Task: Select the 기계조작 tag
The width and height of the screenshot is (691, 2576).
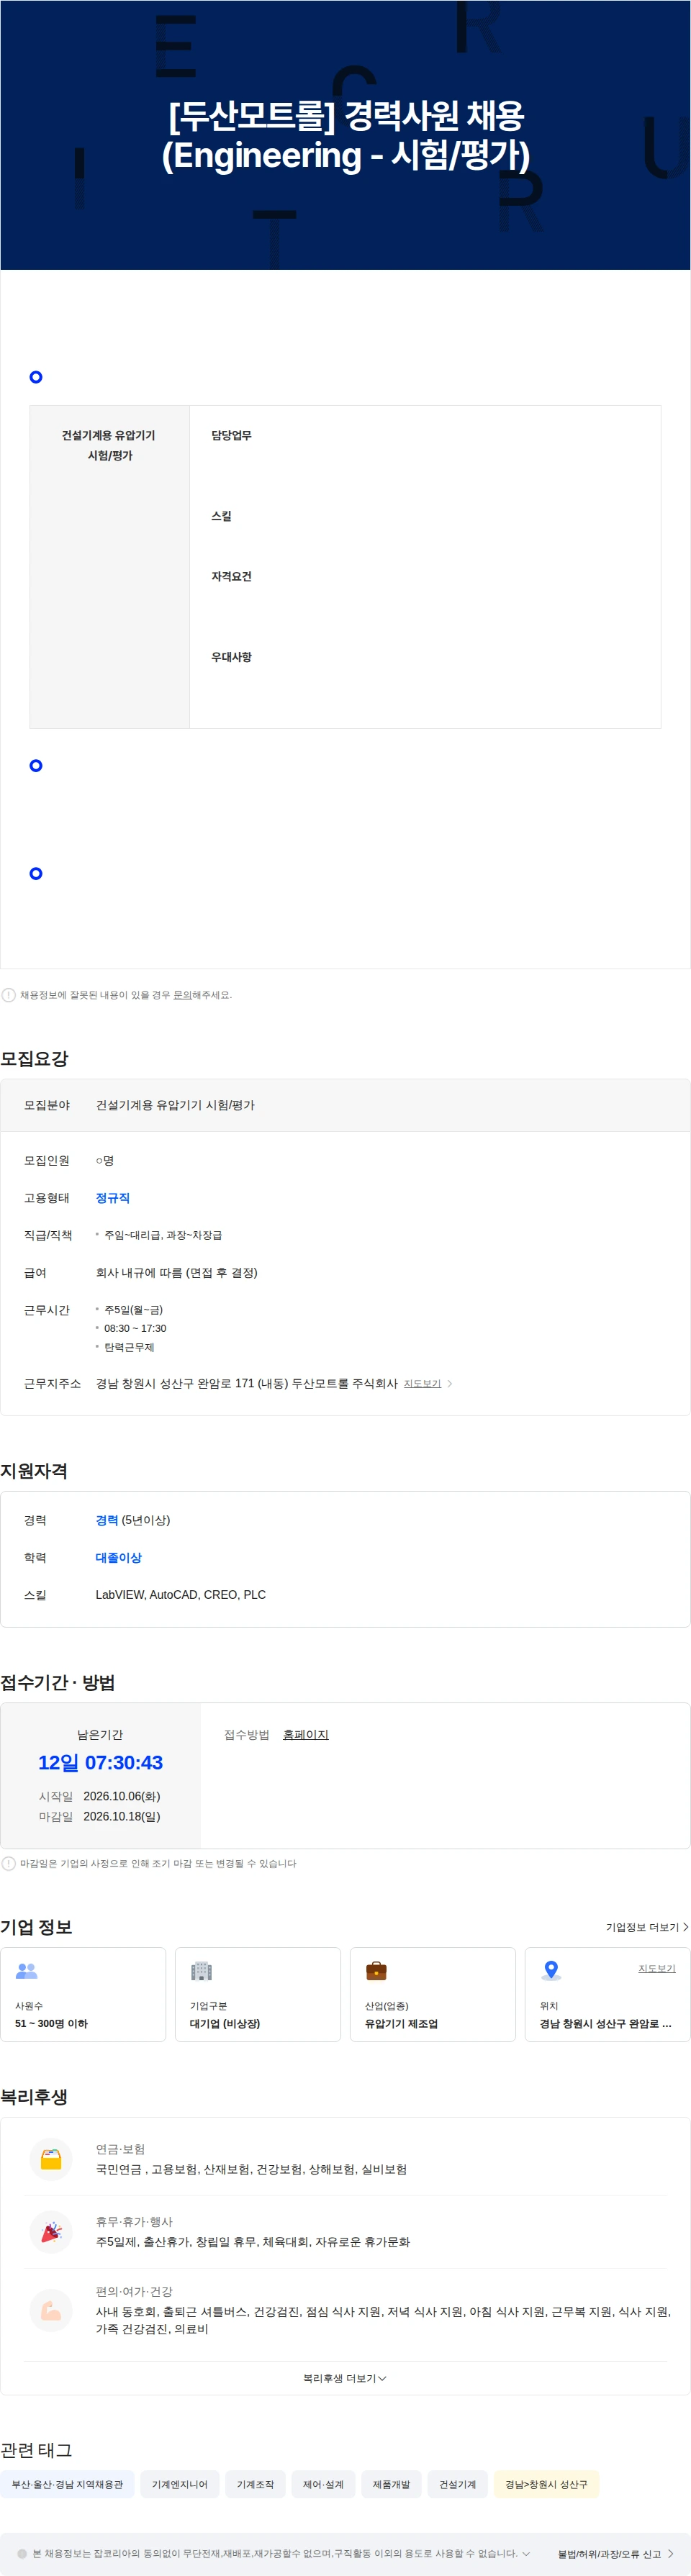Action: coord(255,2484)
